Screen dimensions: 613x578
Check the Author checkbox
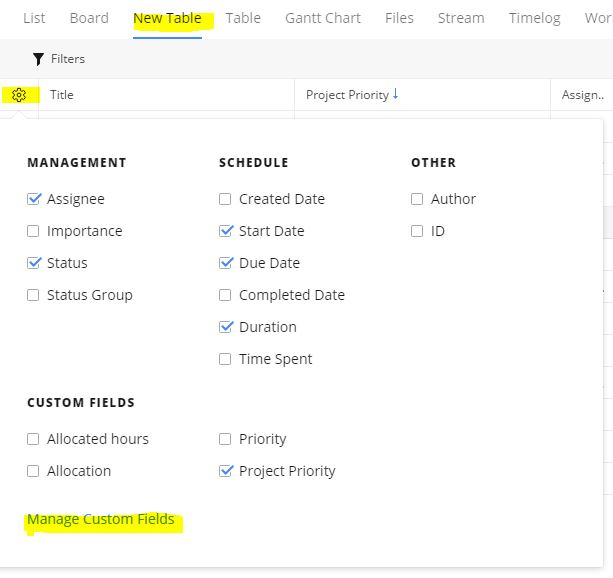[418, 199]
